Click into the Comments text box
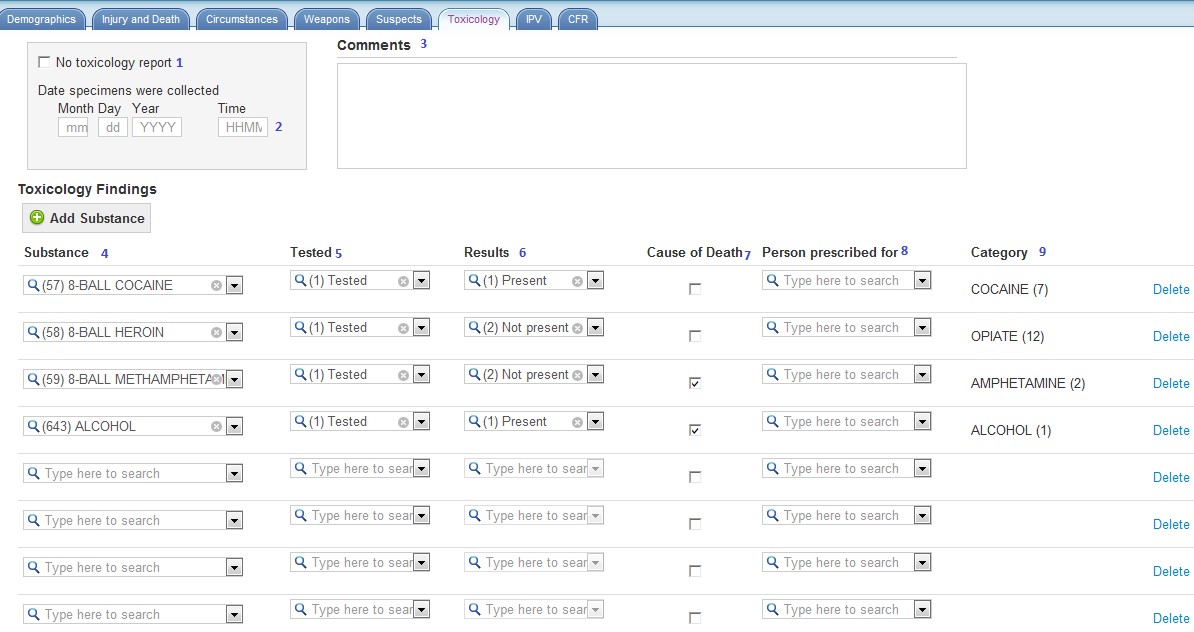Screen dimensions: 1194x632 pos(651,116)
